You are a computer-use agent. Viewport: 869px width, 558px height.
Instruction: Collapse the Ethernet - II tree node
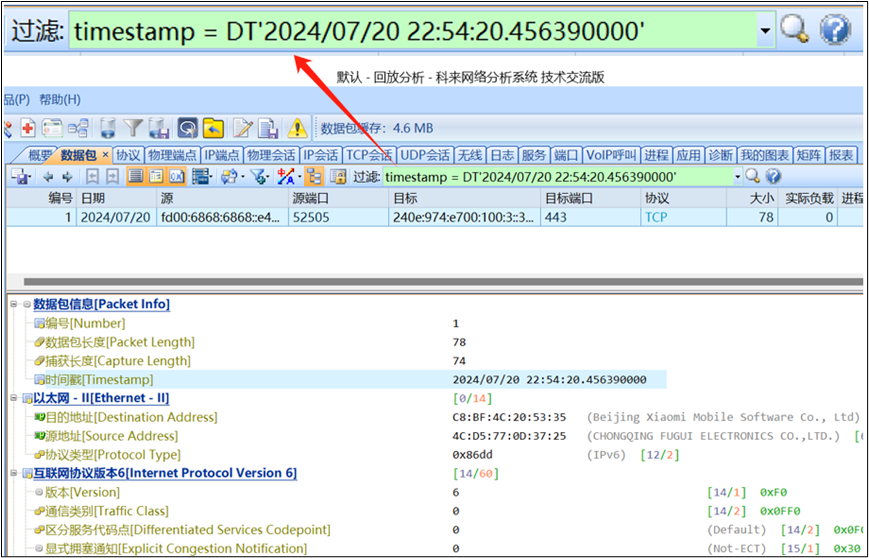coord(26,398)
